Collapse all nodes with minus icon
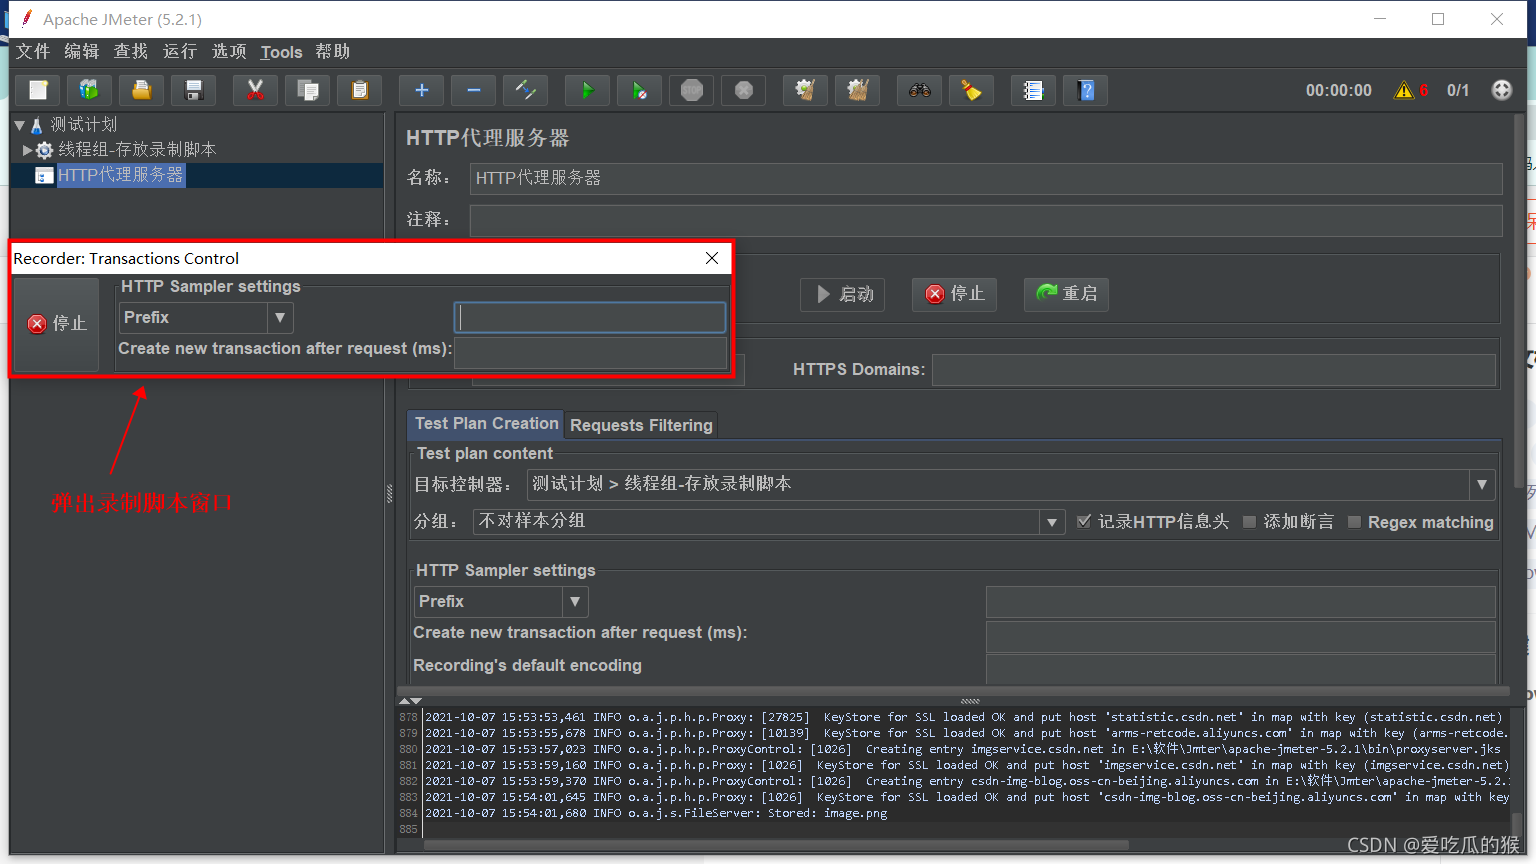The height and width of the screenshot is (864, 1536). (x=474, y=90)
